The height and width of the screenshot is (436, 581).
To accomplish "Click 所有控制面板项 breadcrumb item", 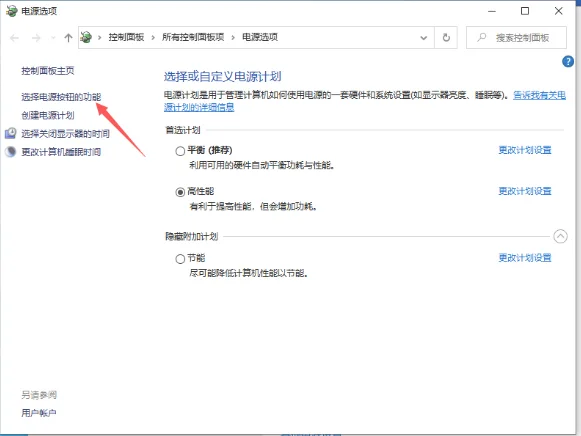I will (x=193, y=37).
